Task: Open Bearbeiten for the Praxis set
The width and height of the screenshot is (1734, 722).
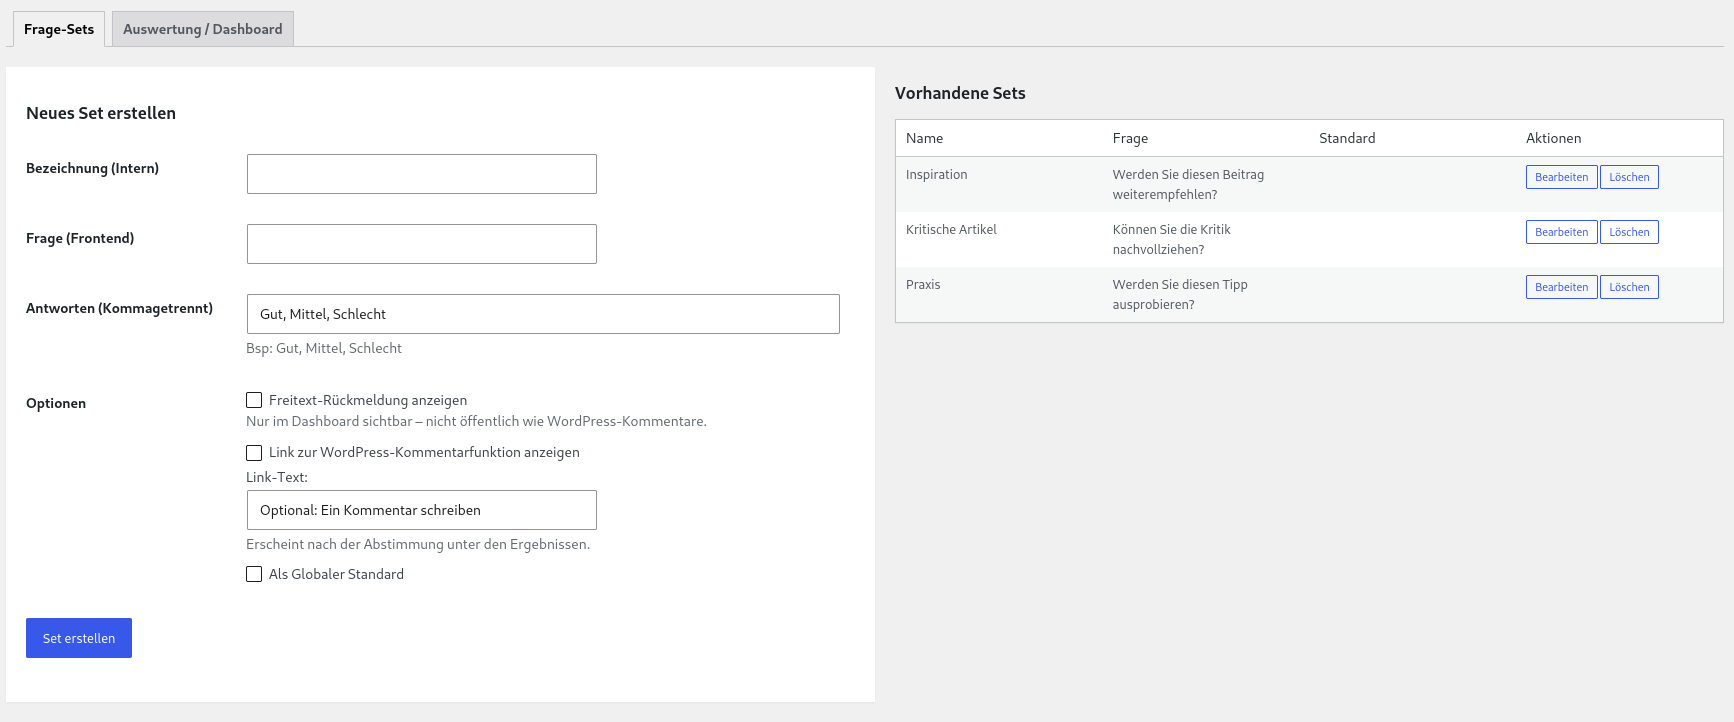Action: 1561,287
